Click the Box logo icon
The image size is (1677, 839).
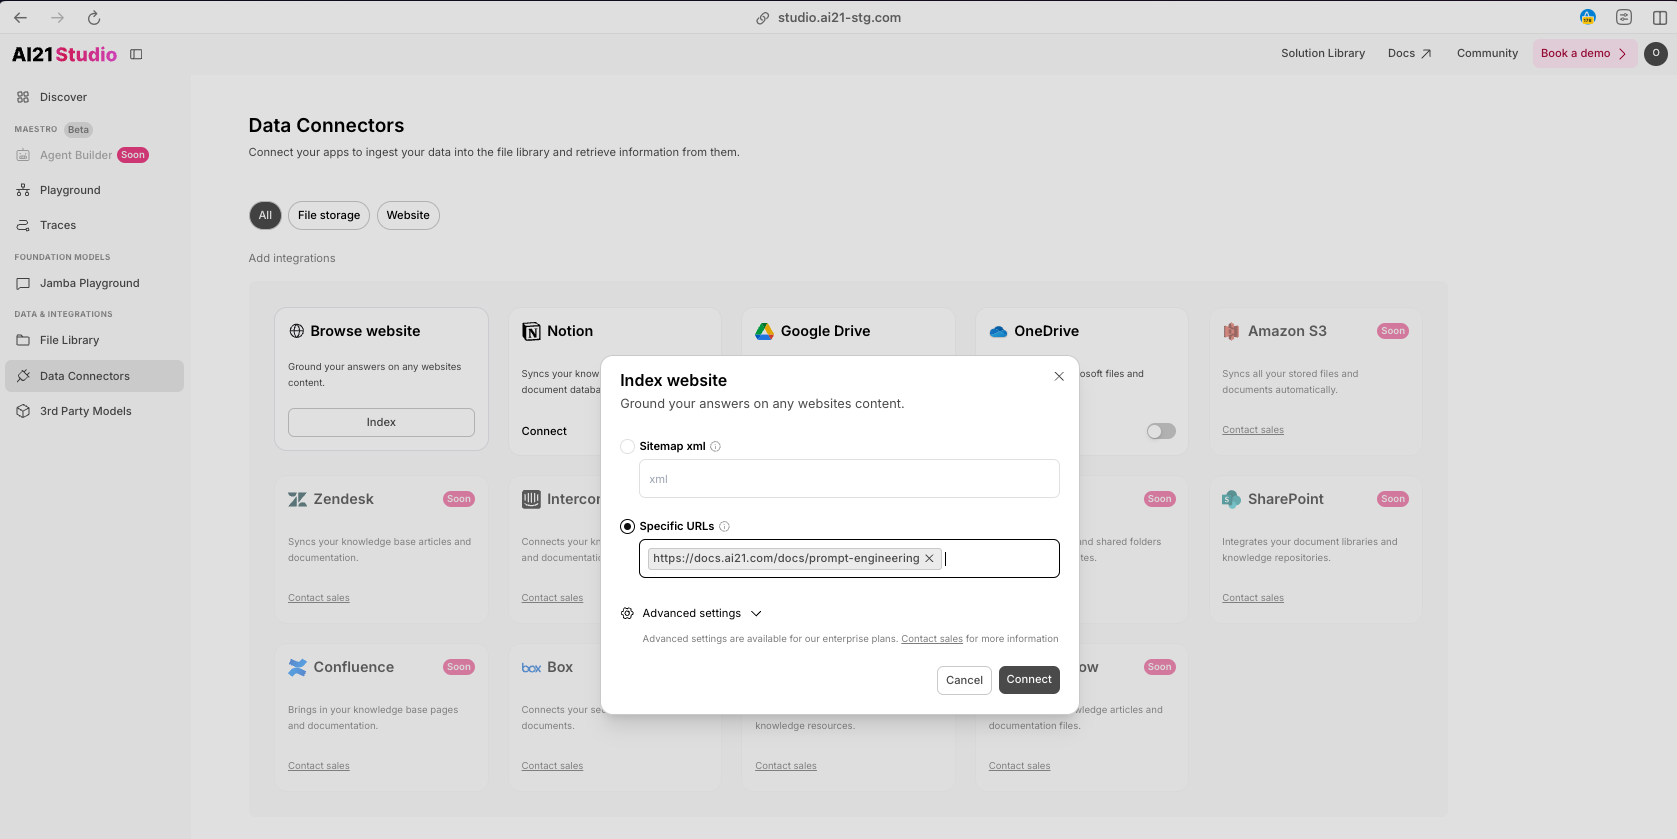[x=531, y=668]
